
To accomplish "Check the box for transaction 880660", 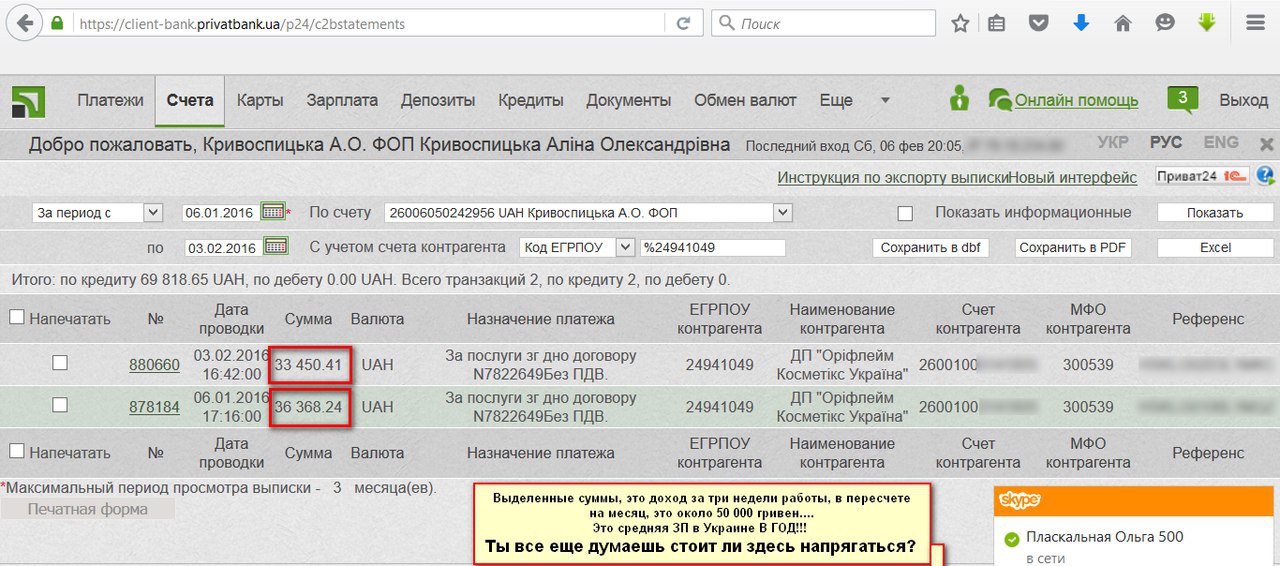I will click(60, 363).
